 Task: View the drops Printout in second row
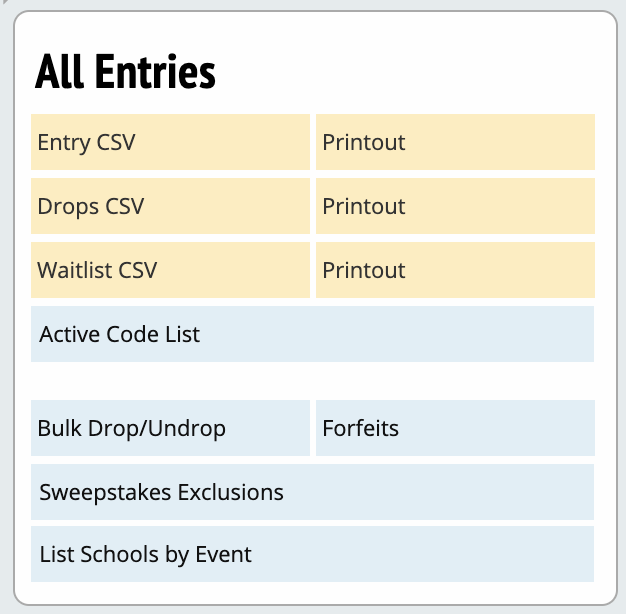click(x=455, y=206)
